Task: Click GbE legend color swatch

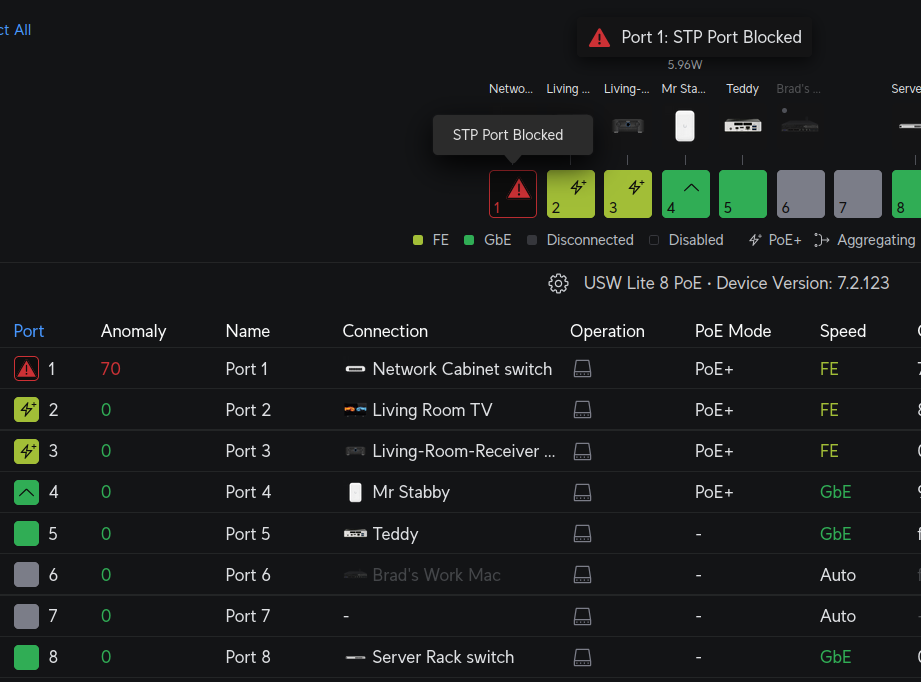Action: pos(469,240)
